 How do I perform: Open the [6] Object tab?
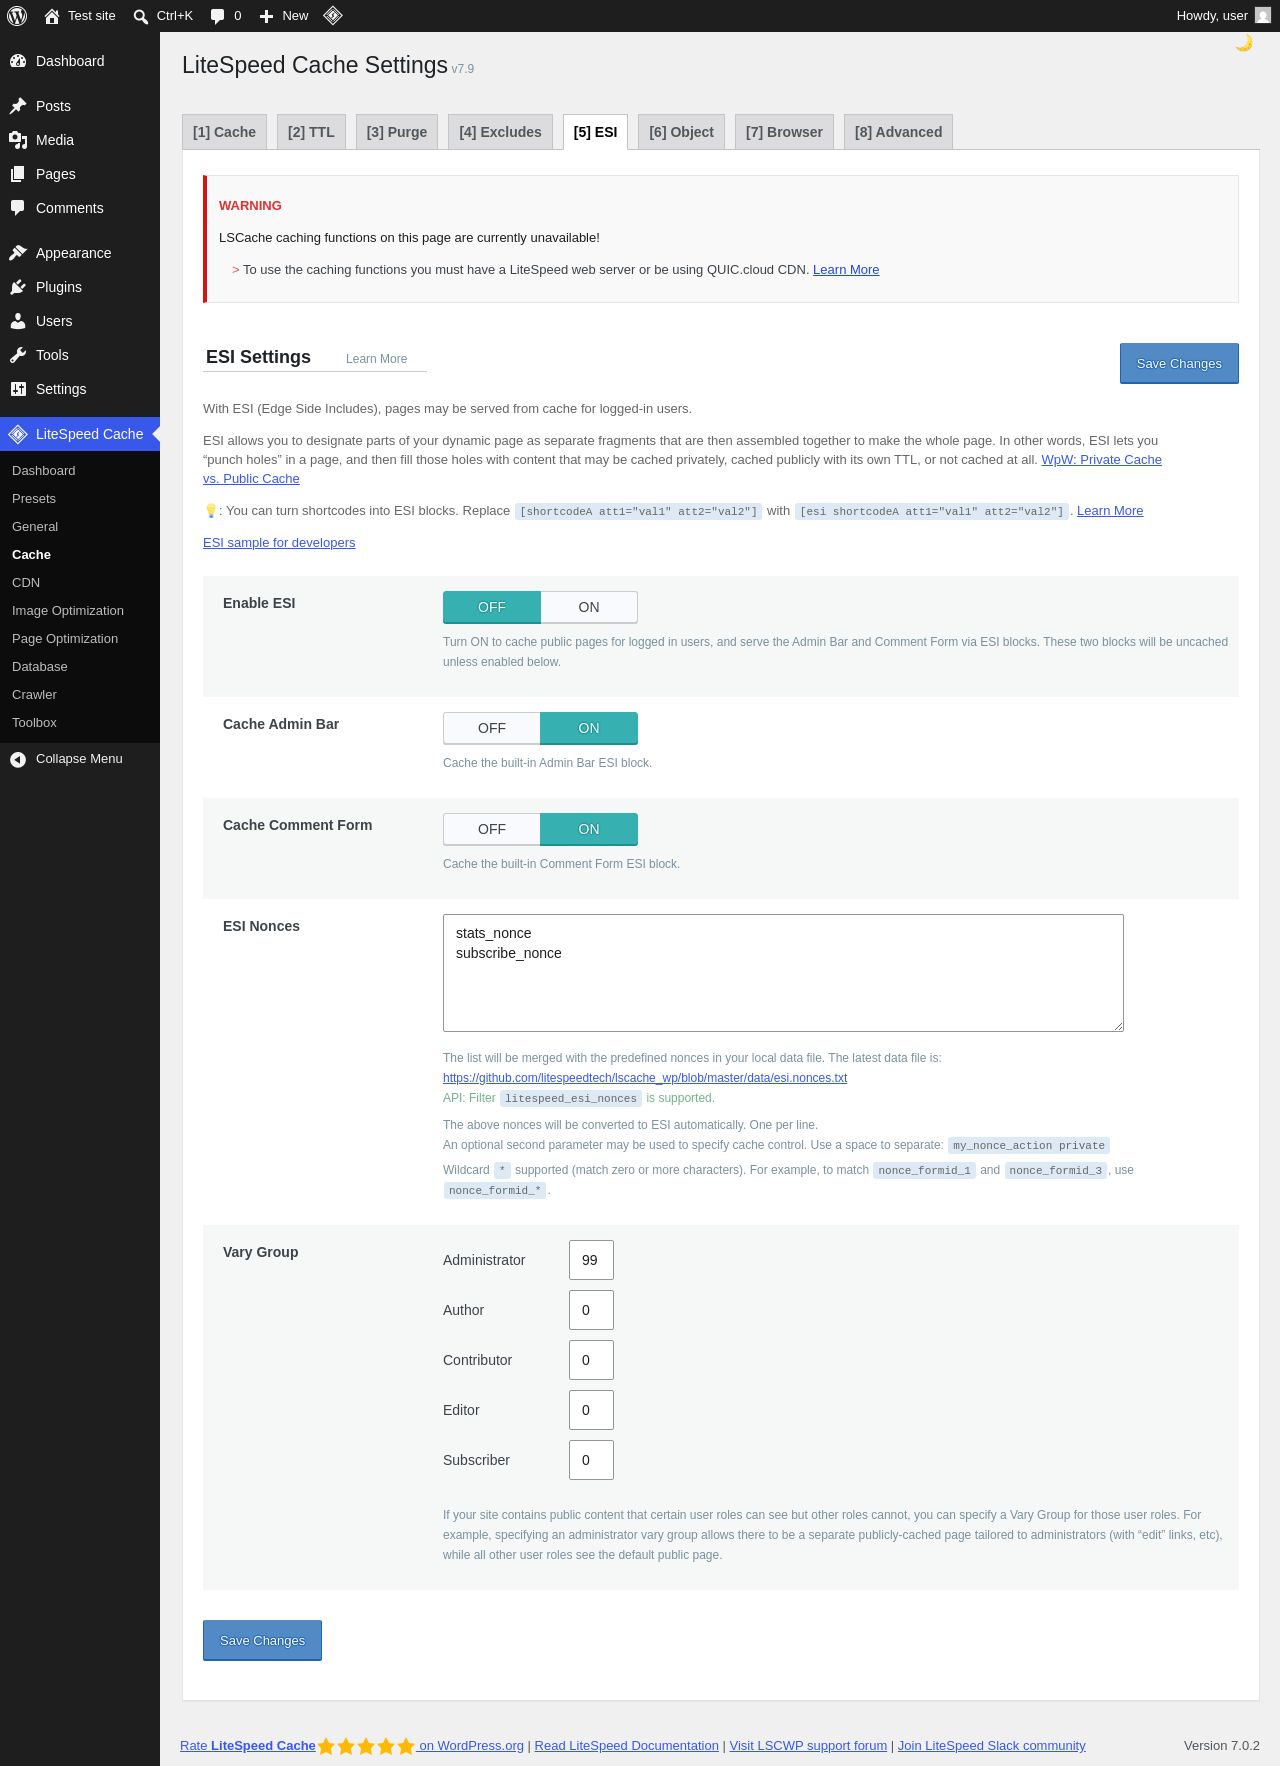[681, 132]
